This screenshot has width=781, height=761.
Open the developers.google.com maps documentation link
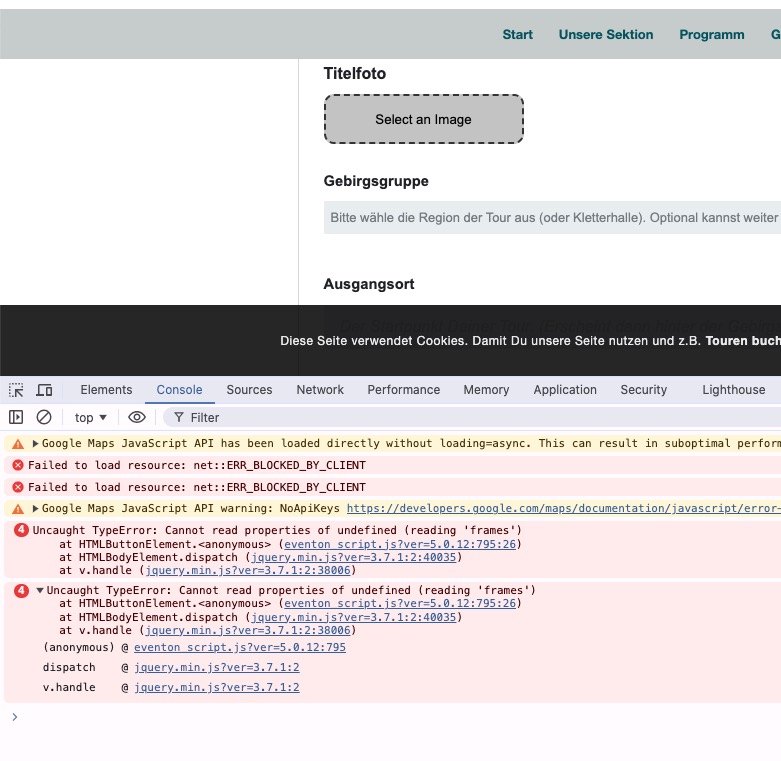click(x=564, y=508)
